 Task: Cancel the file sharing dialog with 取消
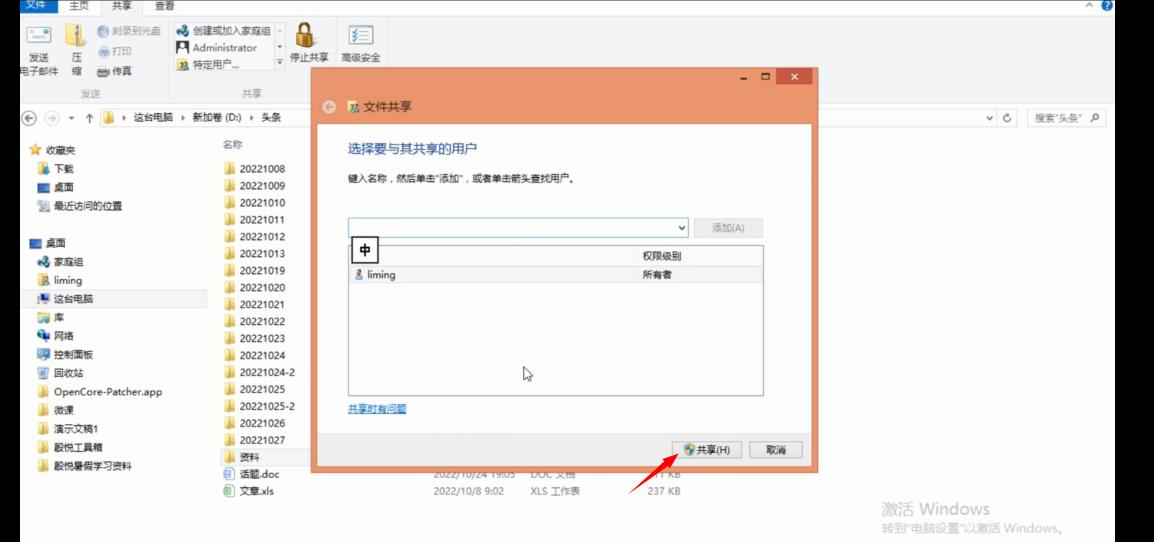[x=776, y=450]
